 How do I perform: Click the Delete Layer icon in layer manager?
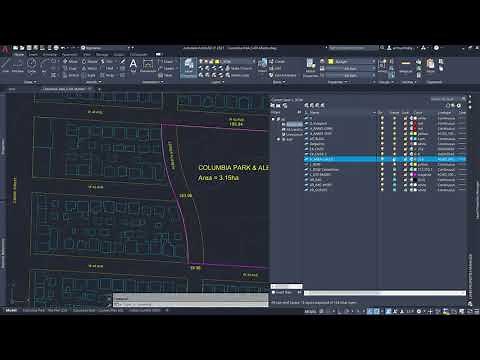317,105
